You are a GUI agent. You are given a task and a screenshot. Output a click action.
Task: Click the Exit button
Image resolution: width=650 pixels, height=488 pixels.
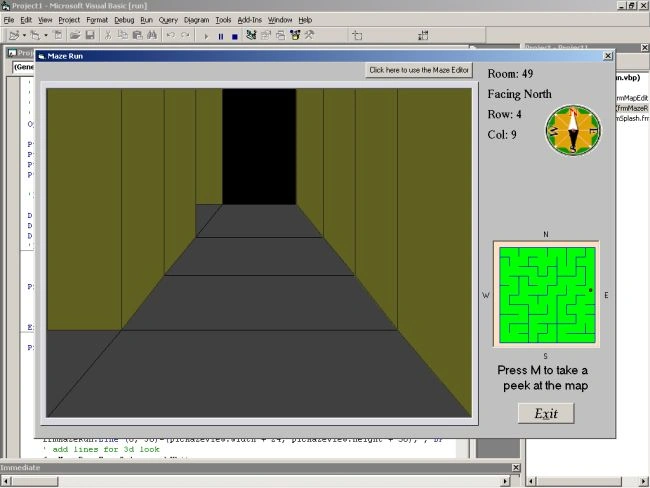click(x=546, y=413)
